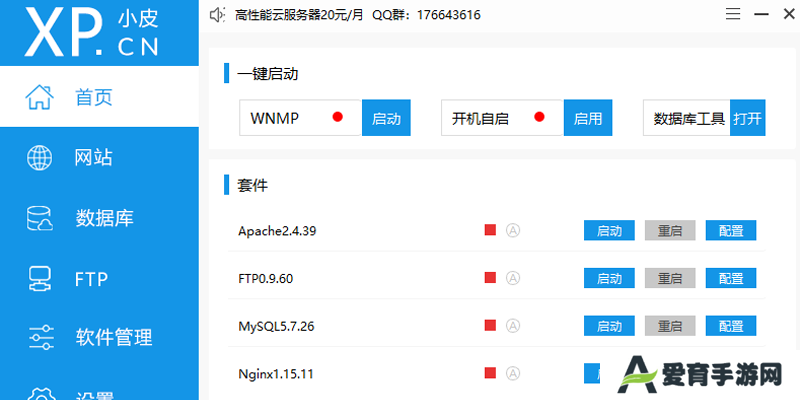Open 配置 for FTP0.9.60

(731, 278)
